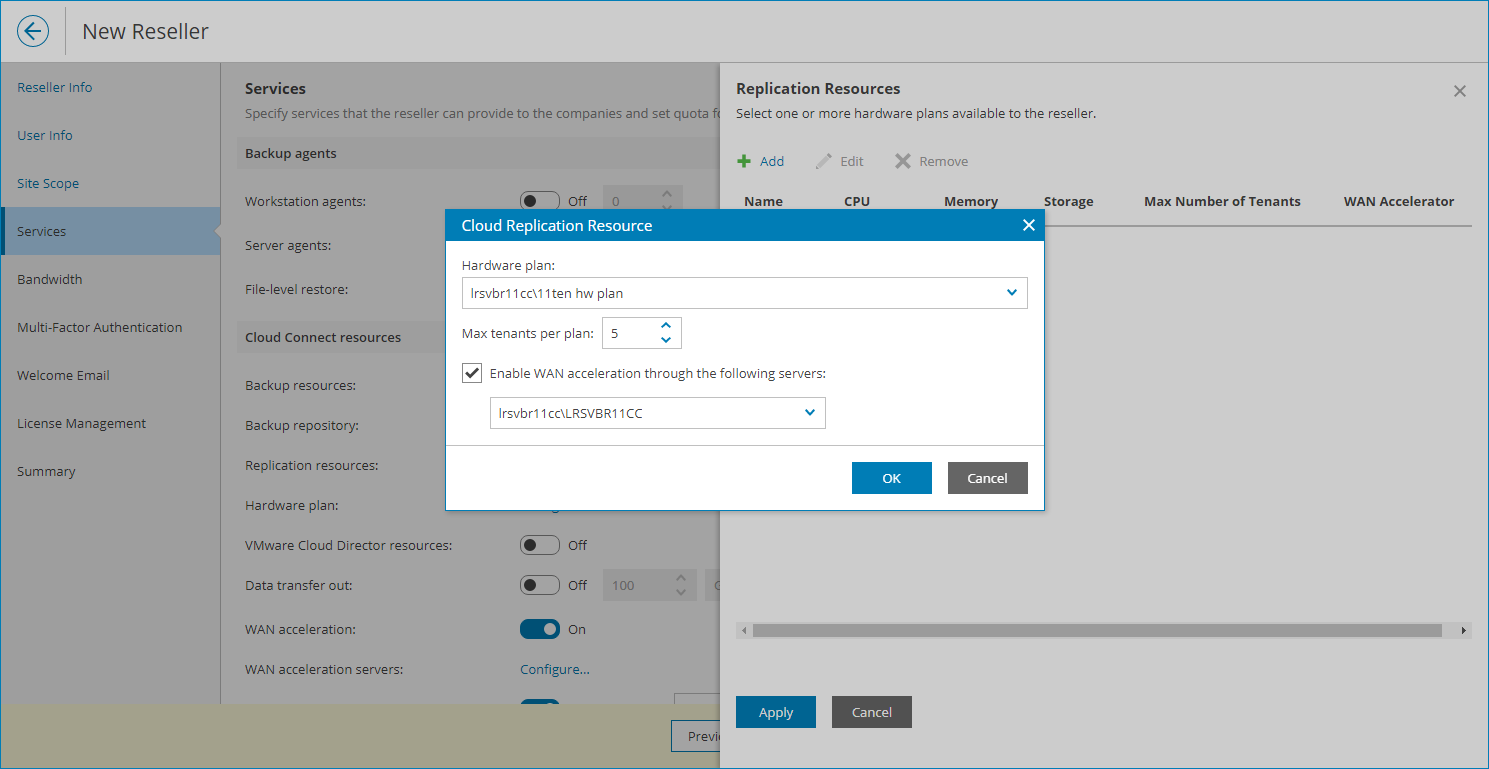Screen dimensions: 1489x769
Task: Cancel the Cloud Replication Resource dialog
Action: pyautogui.click(x=988, y=478)
